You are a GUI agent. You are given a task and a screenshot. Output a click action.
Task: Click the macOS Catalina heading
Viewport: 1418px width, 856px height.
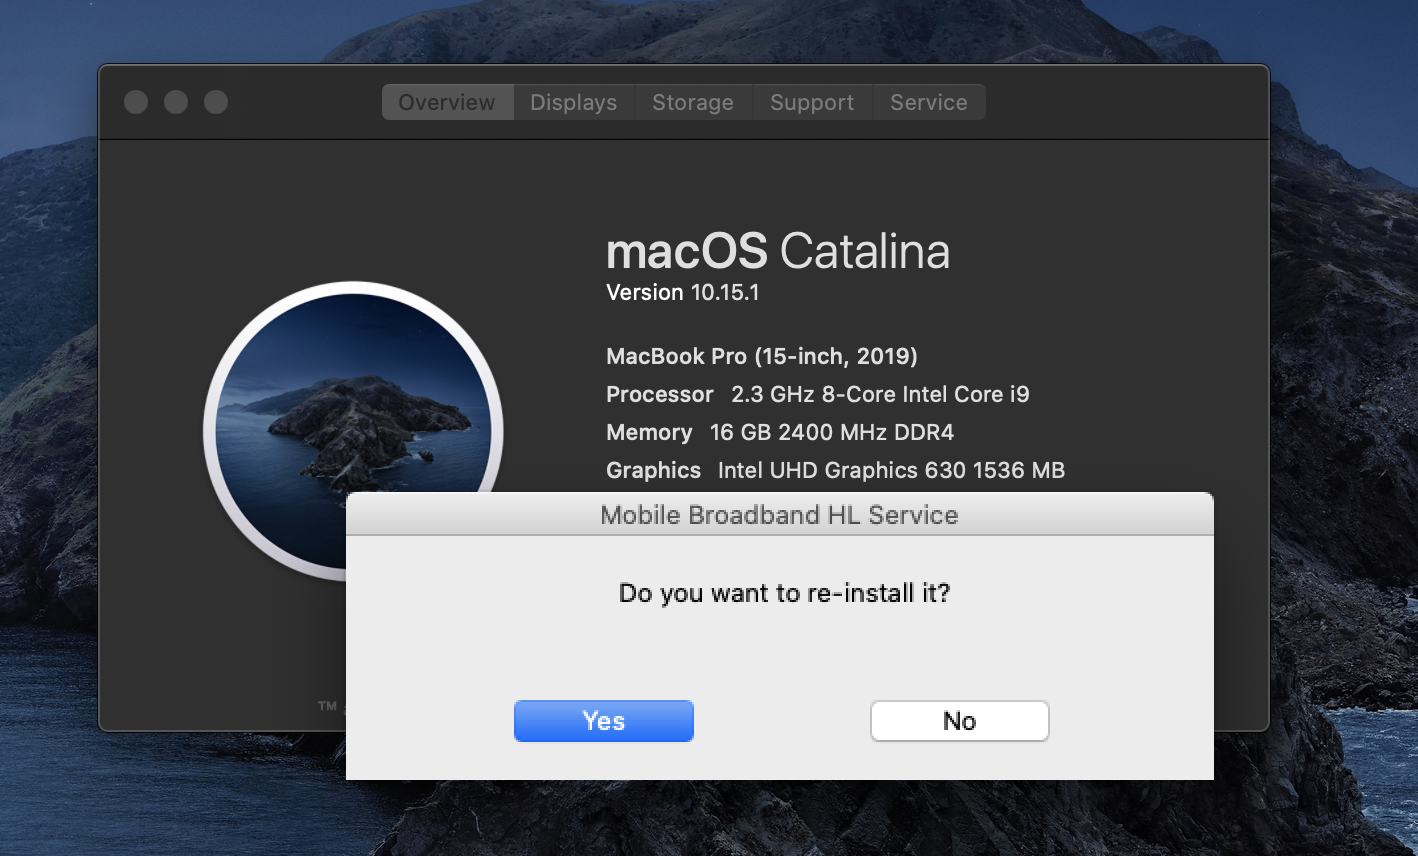778,250
